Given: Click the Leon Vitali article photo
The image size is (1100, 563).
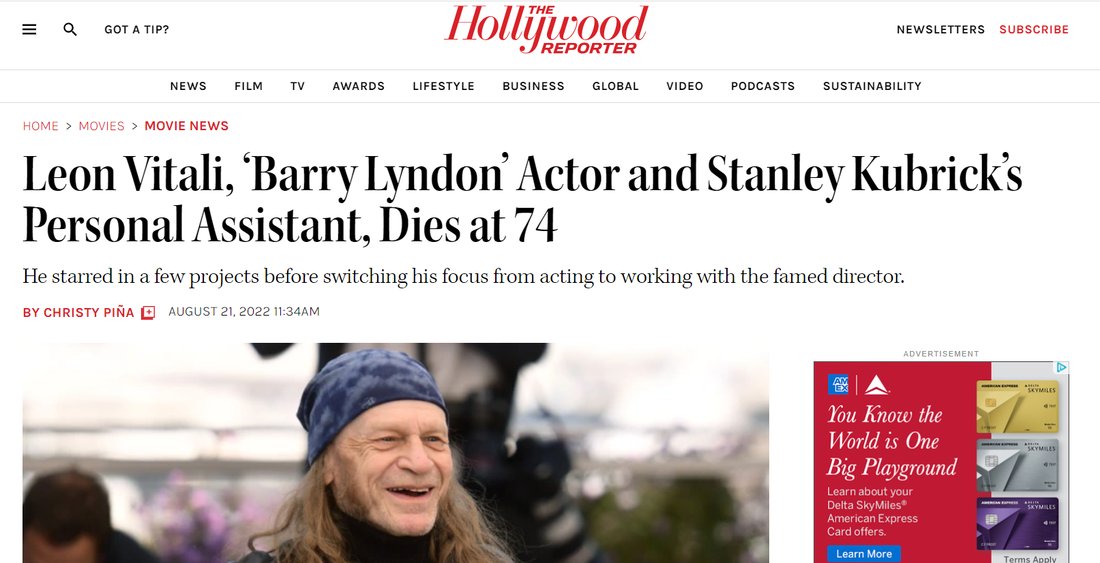Looking at the screenshot, I should (396, 453).
